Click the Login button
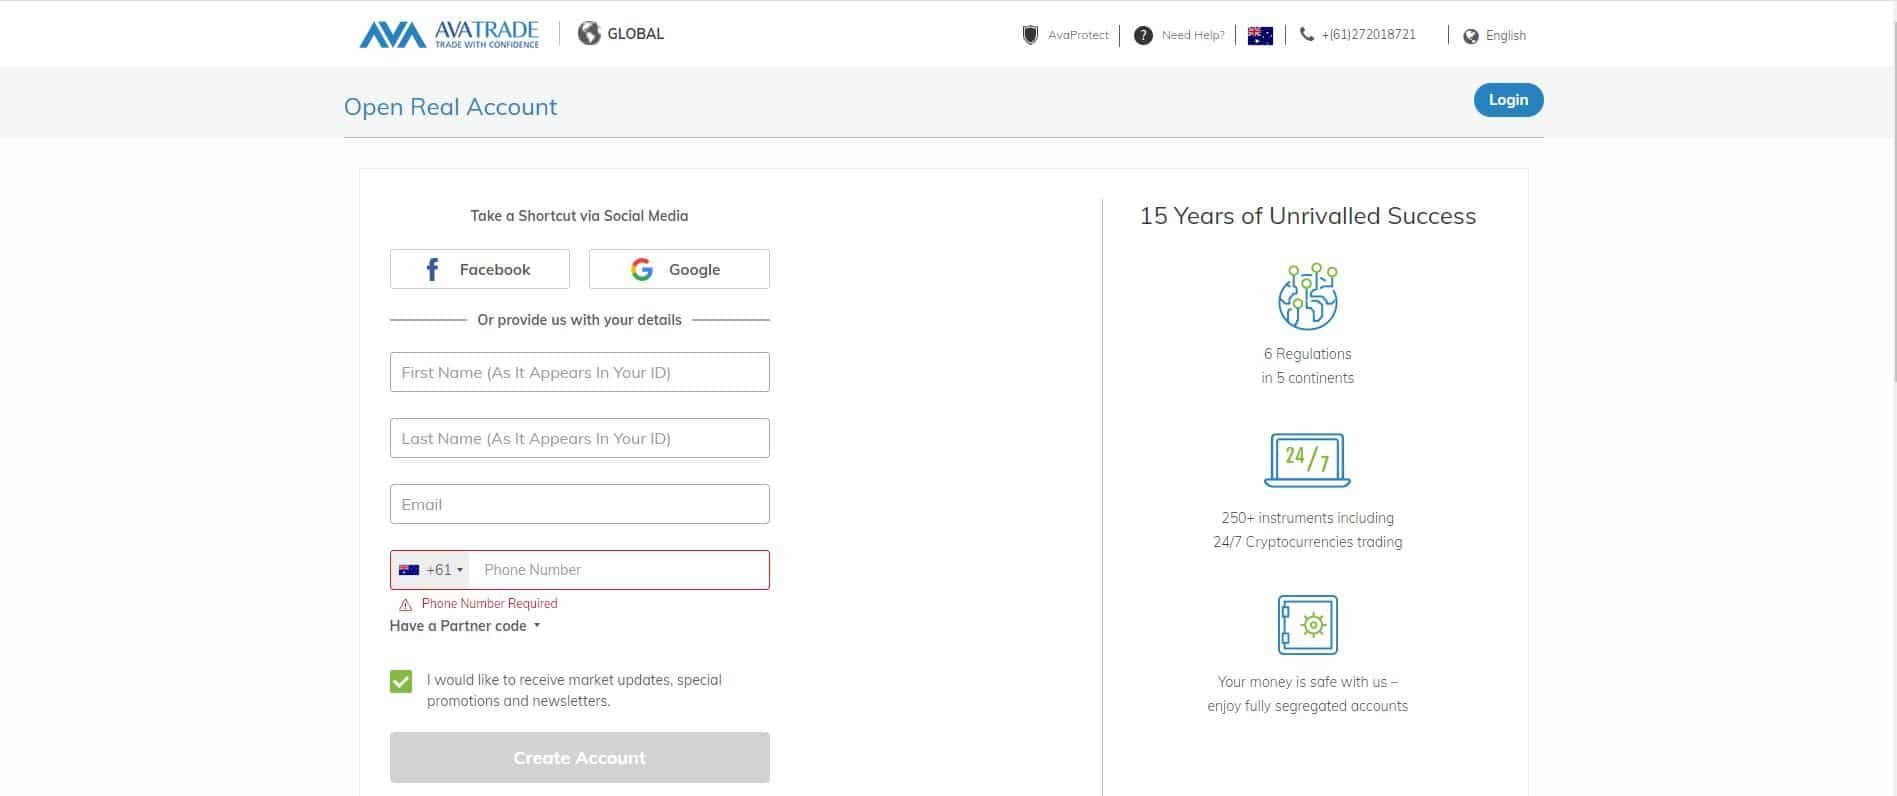 (1508, 100)
